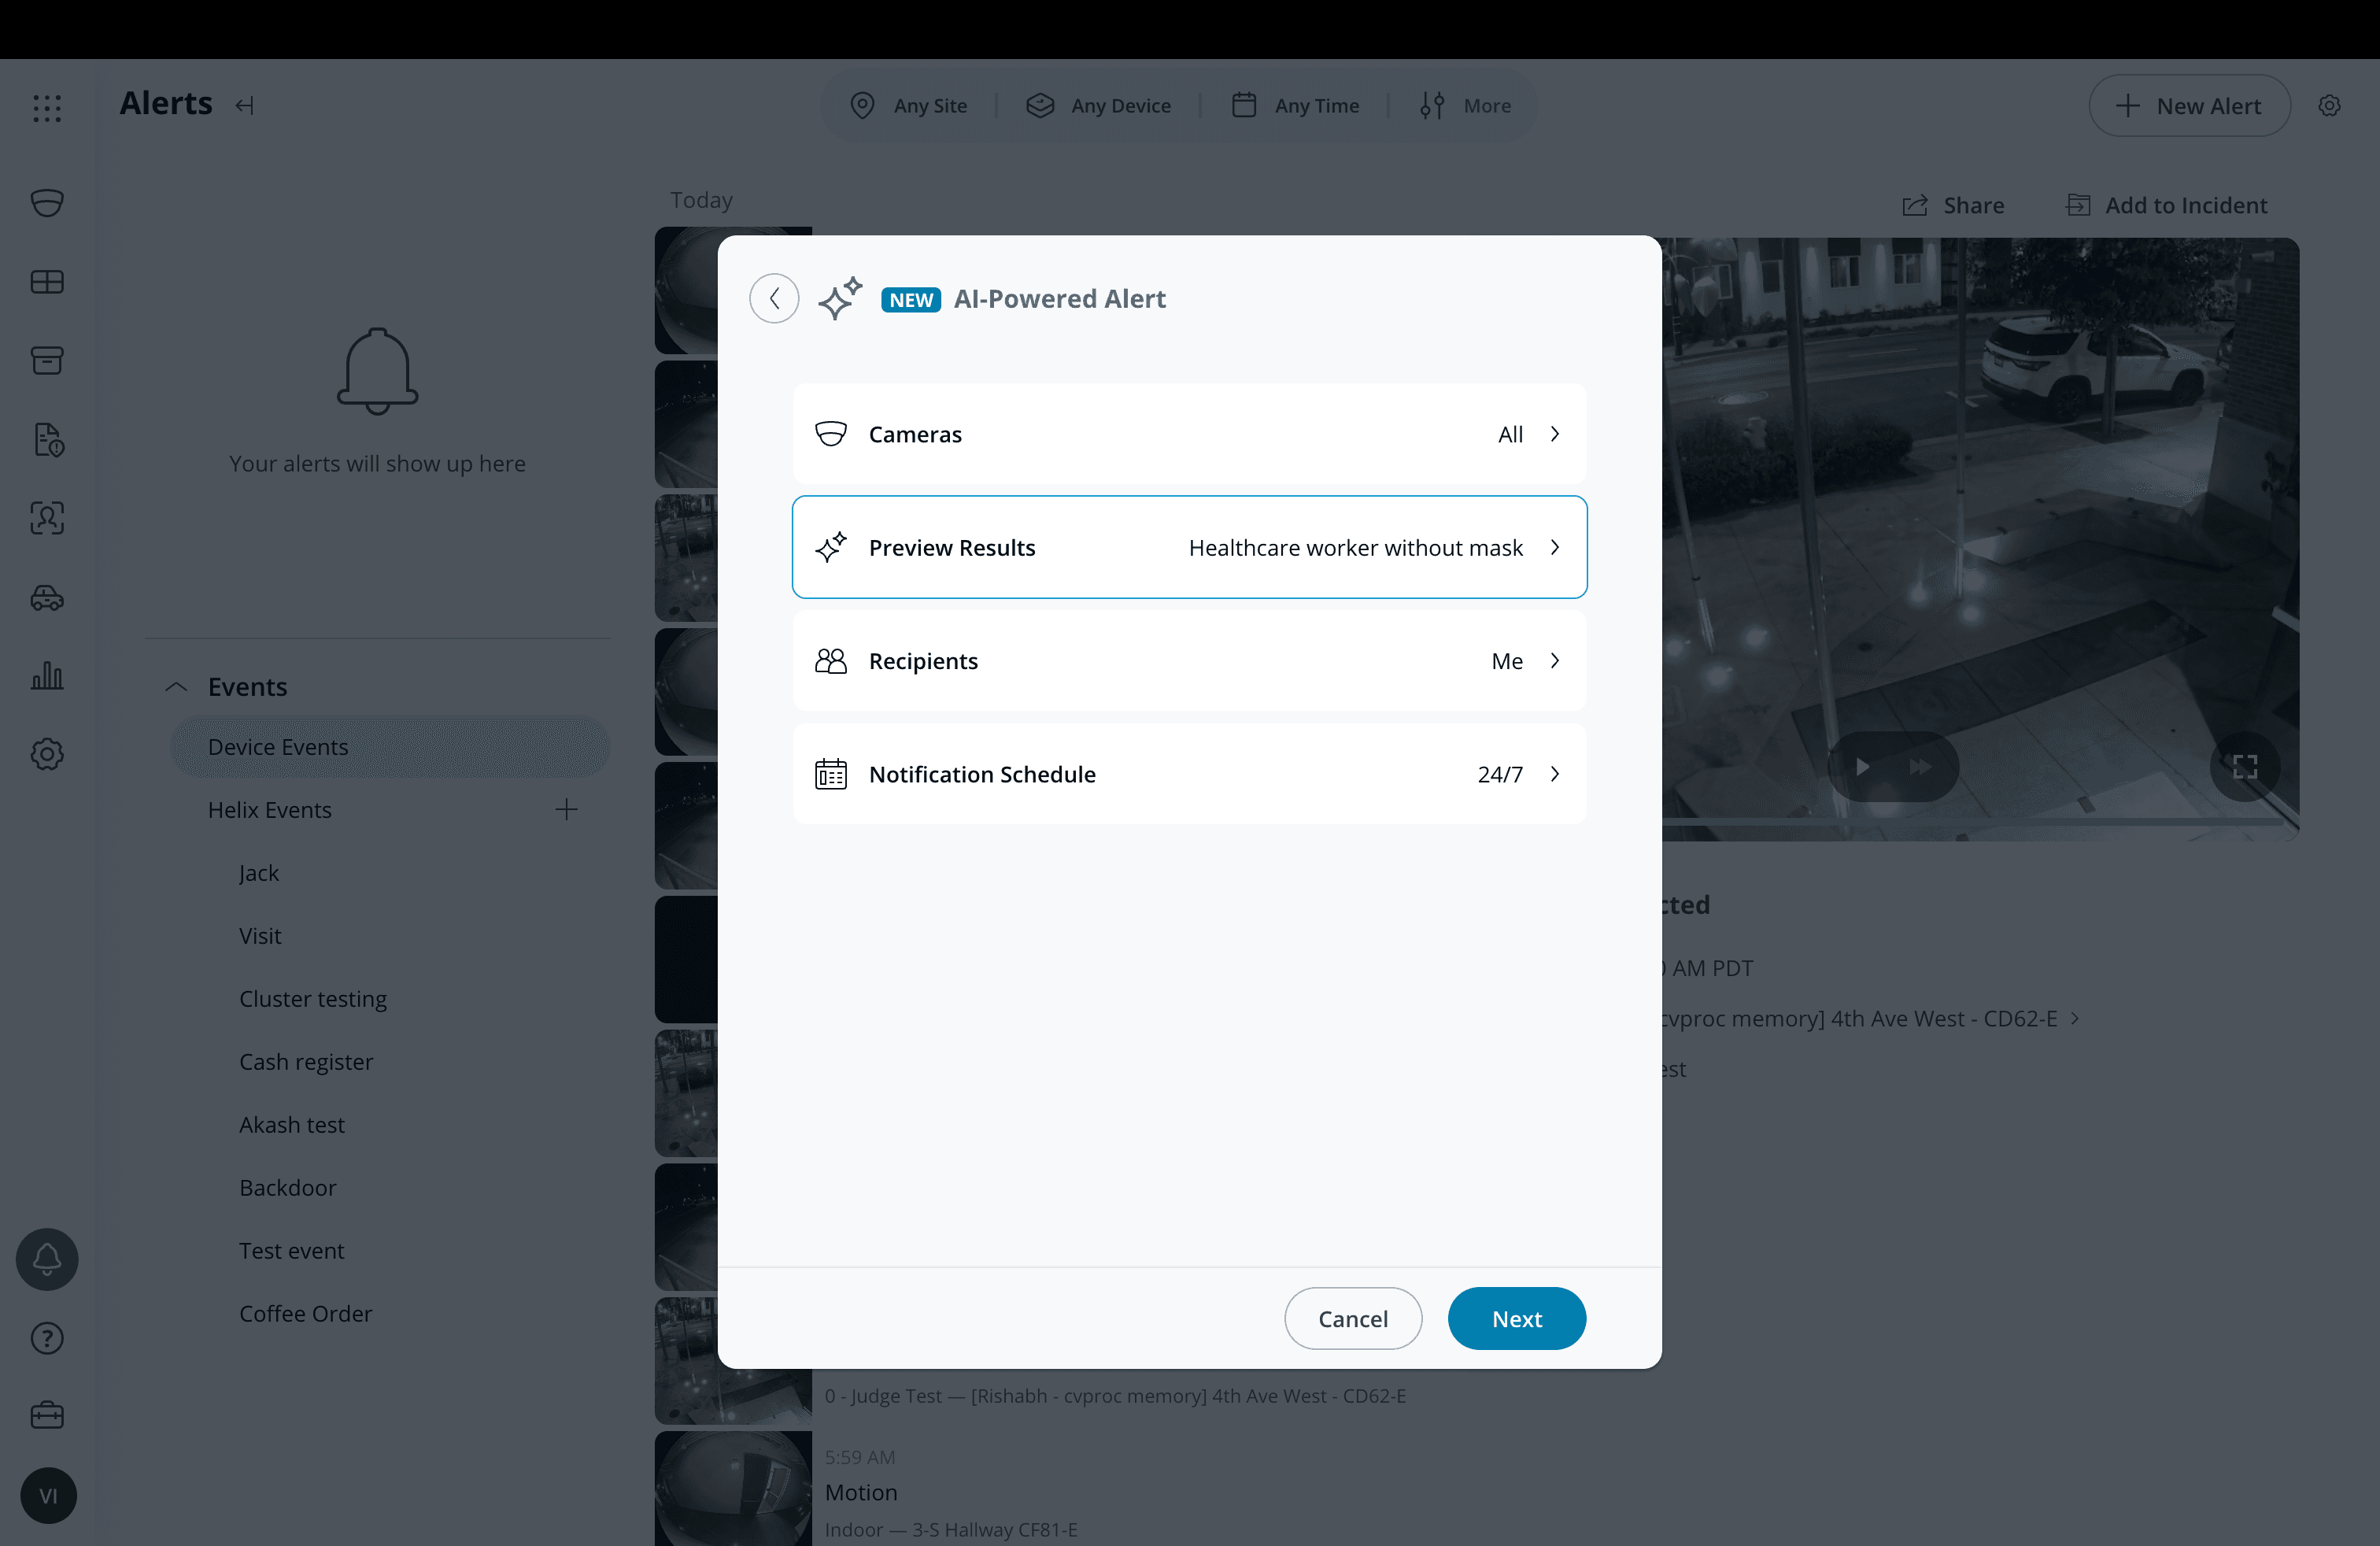Open the grid multi-view panel icon

47,281
